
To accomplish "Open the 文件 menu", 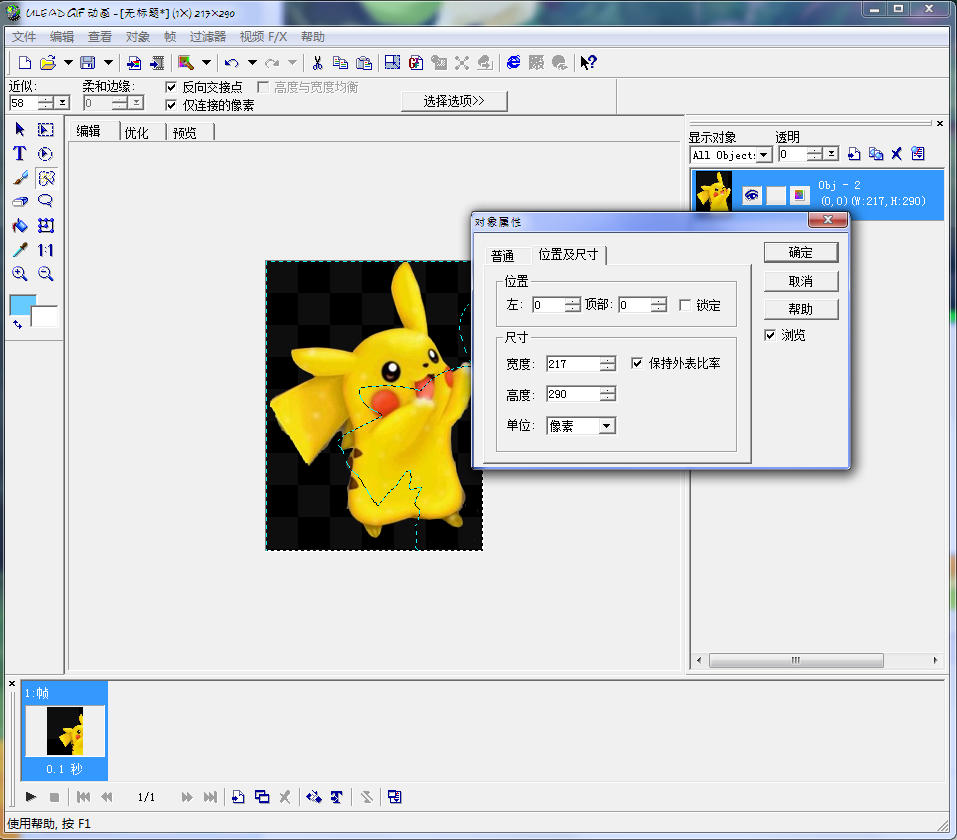I will point(24,37).
